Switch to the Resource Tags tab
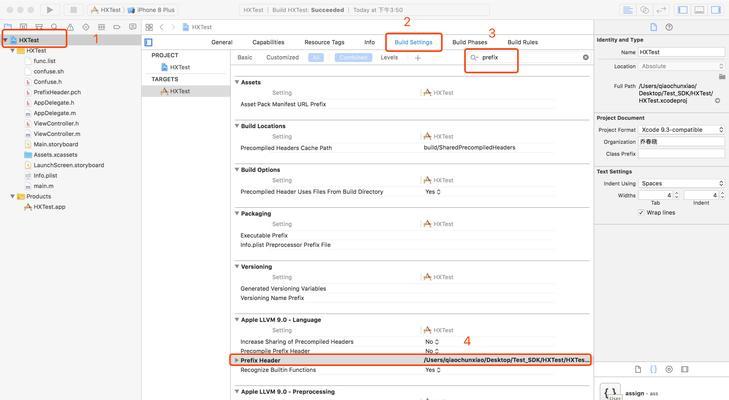Image resolution: width=729 pixels, height=400 pixels. pyautogui.click(x=324, y=42)
